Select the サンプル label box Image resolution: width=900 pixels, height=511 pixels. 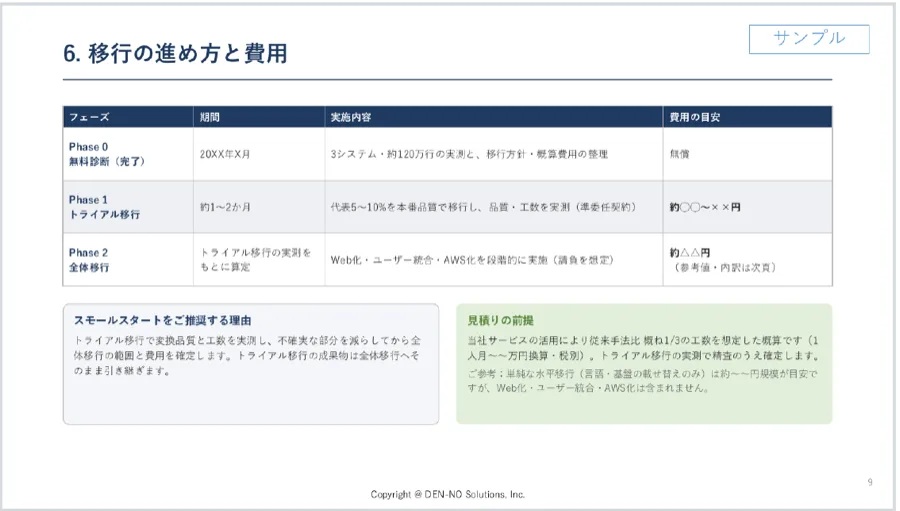coord(809,39)
